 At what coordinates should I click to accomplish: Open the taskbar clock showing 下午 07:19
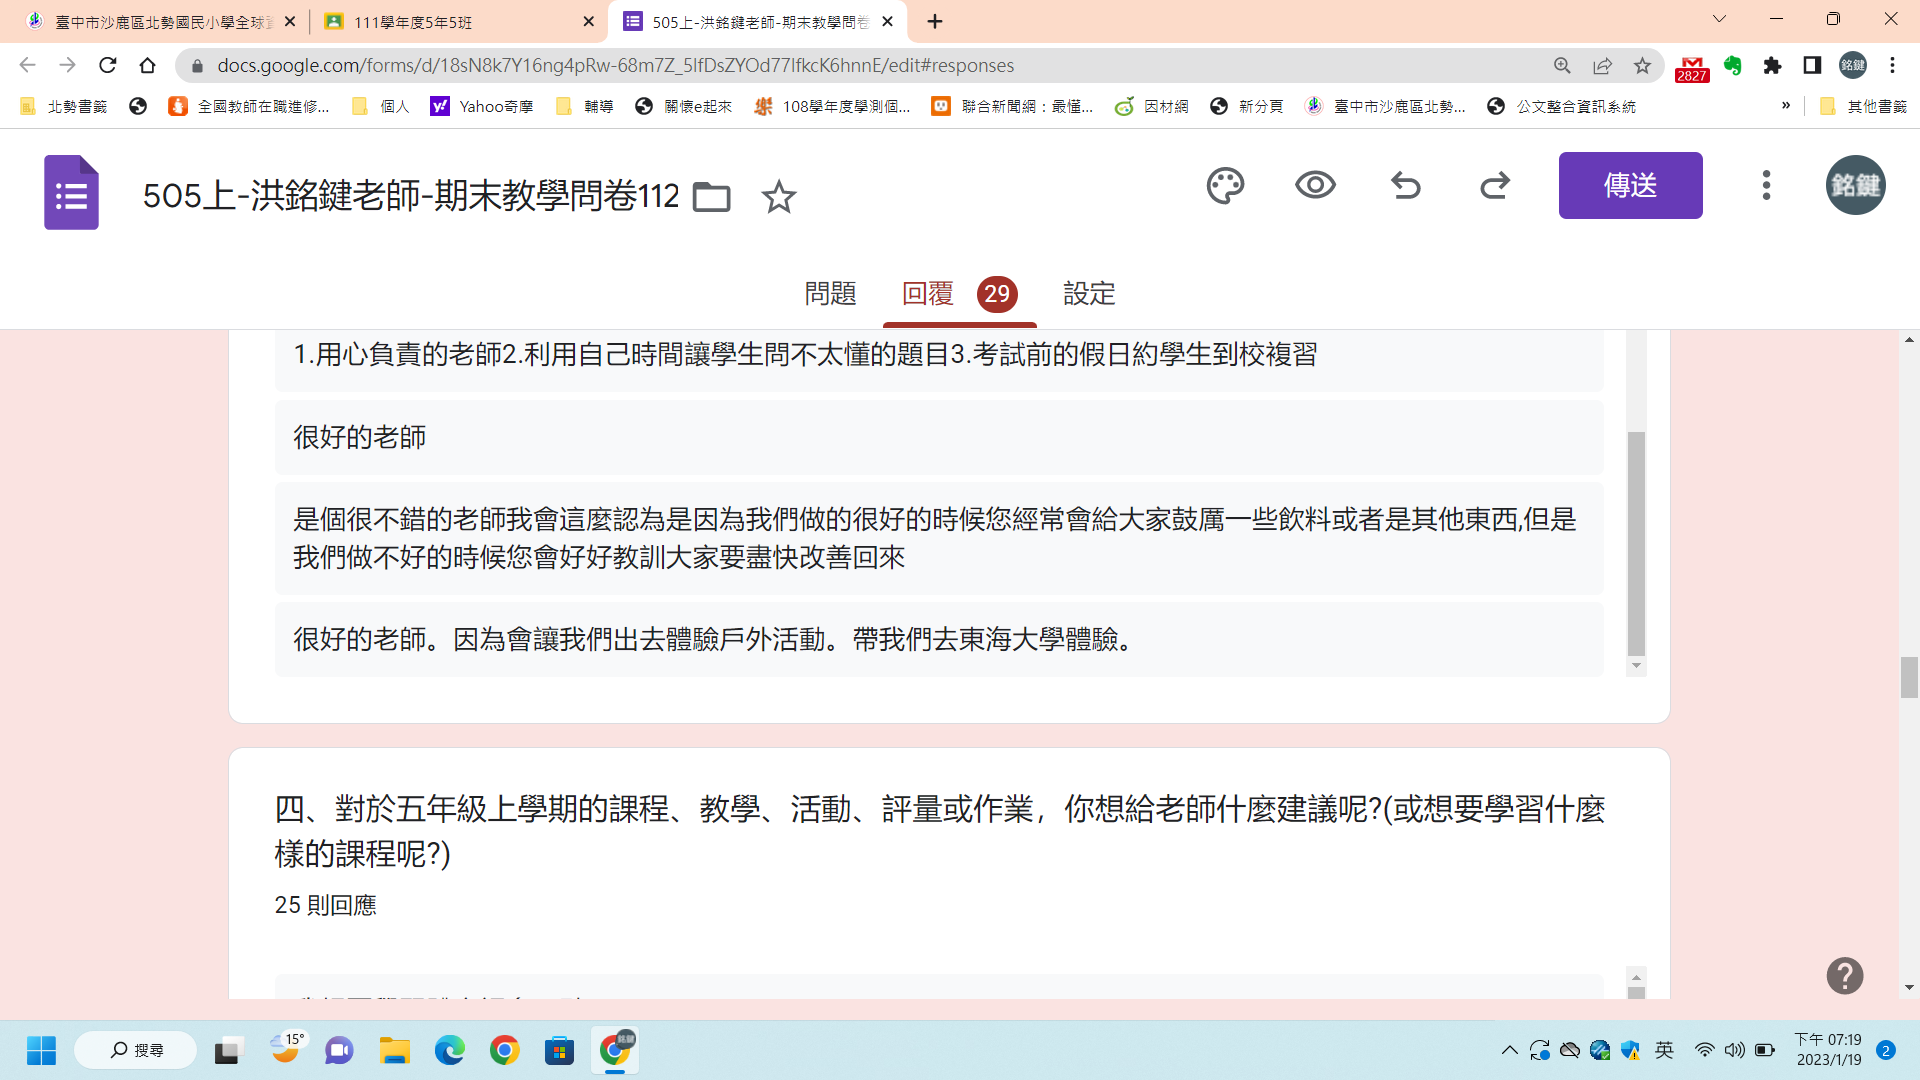1828,1050
